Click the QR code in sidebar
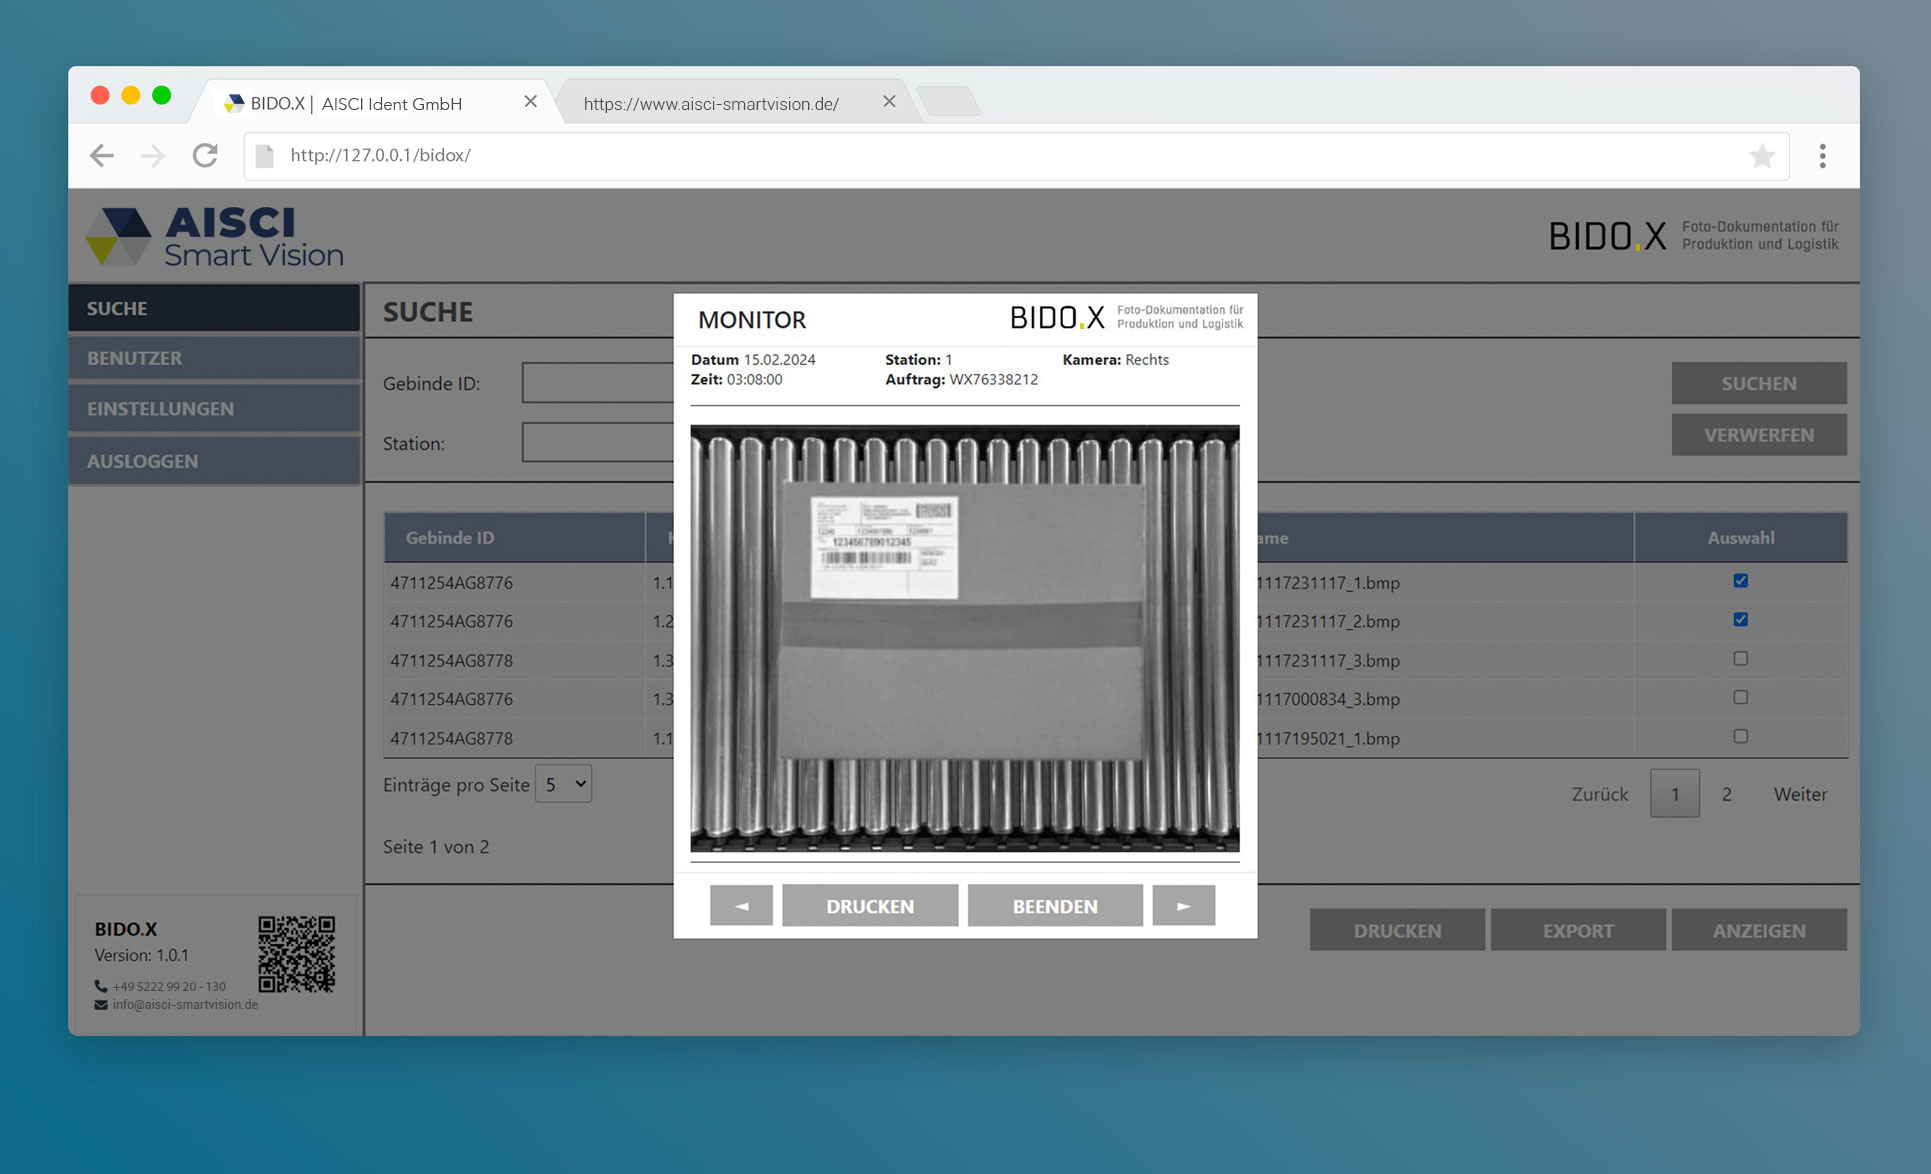Viewport: 1931px width, 1174px height. pyautogui.click(x=296, y=953)
